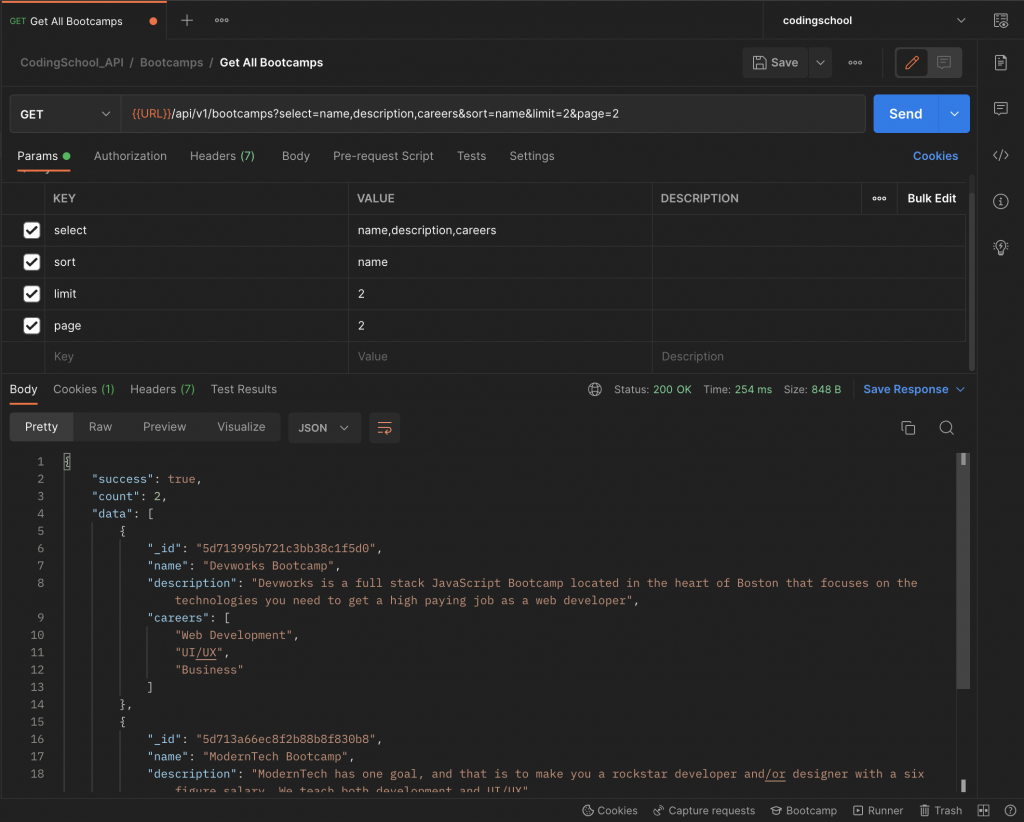Screen dimensions: 1024x822
Task: Click the name,description,careers value cell
Action: 500,230
